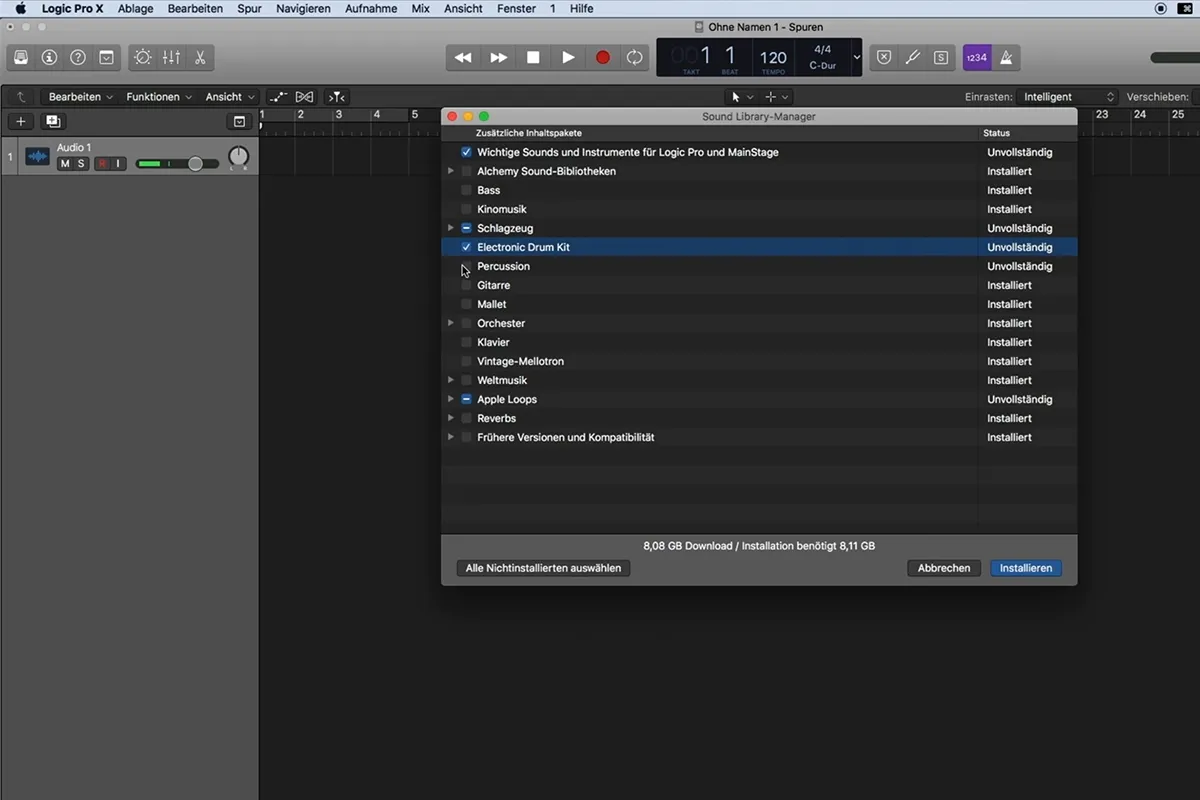Toggle input monitoring on Audio 1
The width and height of the screenshot is (1200, 800).
118,164
